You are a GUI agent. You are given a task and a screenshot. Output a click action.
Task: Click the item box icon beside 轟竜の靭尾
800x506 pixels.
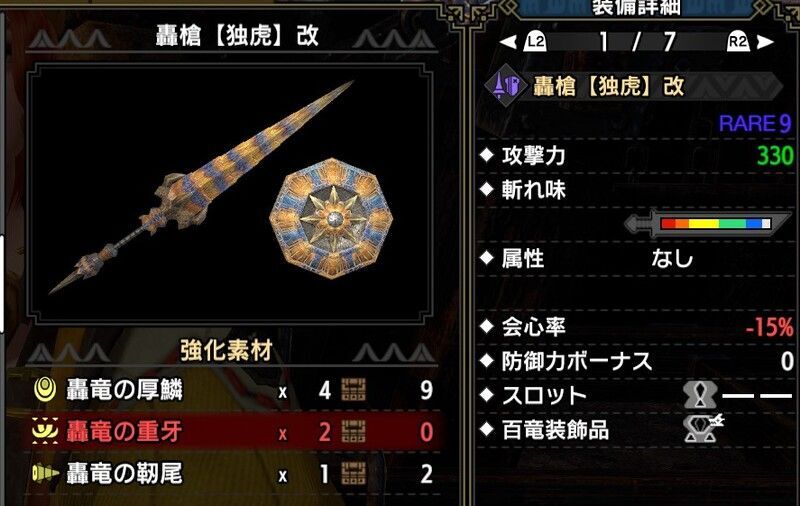point(353,473)
